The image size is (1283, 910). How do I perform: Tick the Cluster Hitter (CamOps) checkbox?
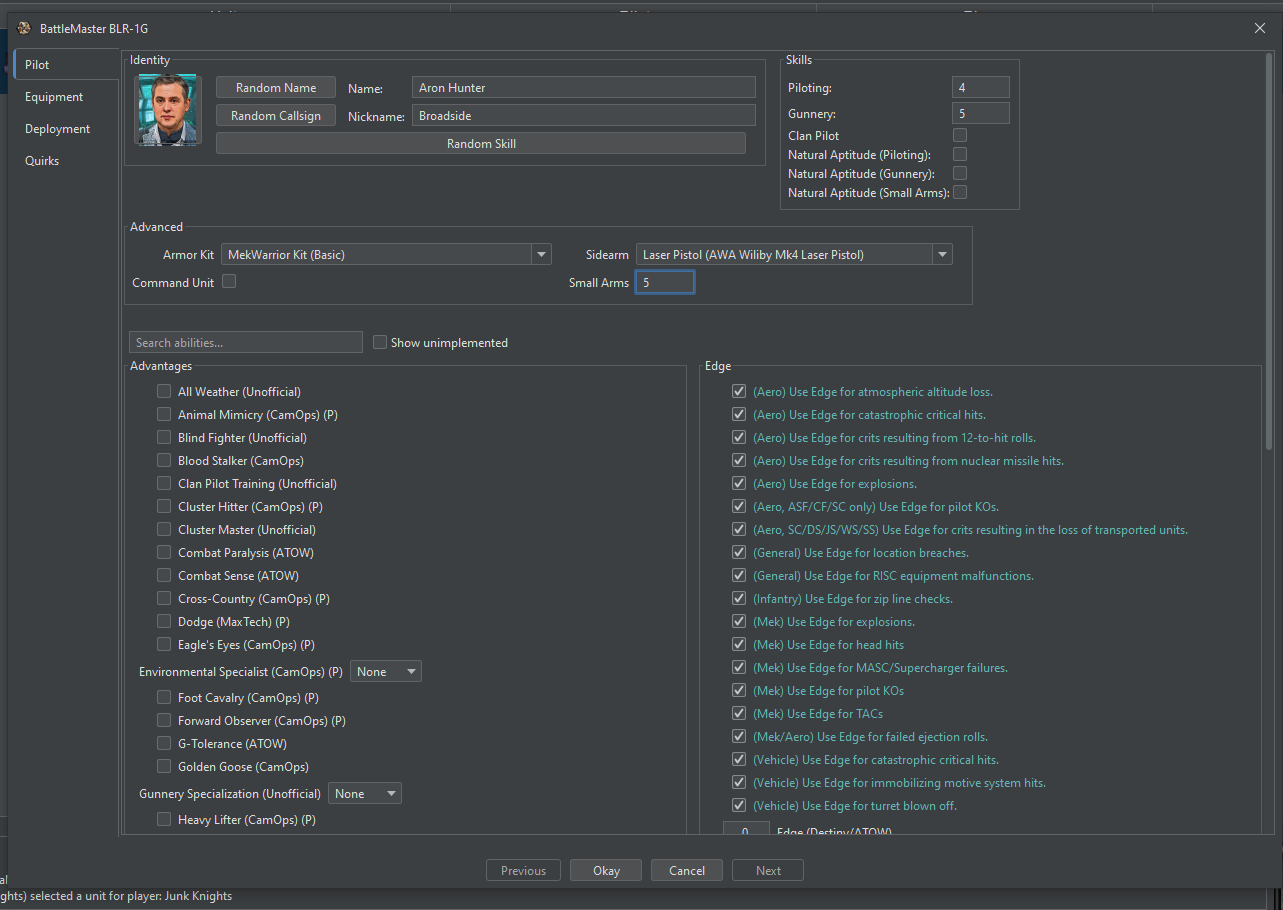pyautogui.click(x=164, y=507)
